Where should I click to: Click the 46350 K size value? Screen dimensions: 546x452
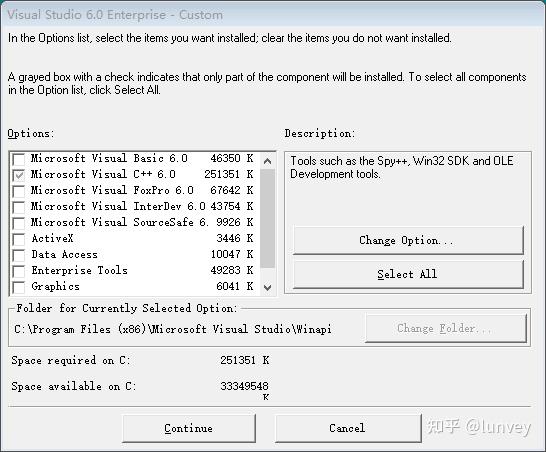232,158
